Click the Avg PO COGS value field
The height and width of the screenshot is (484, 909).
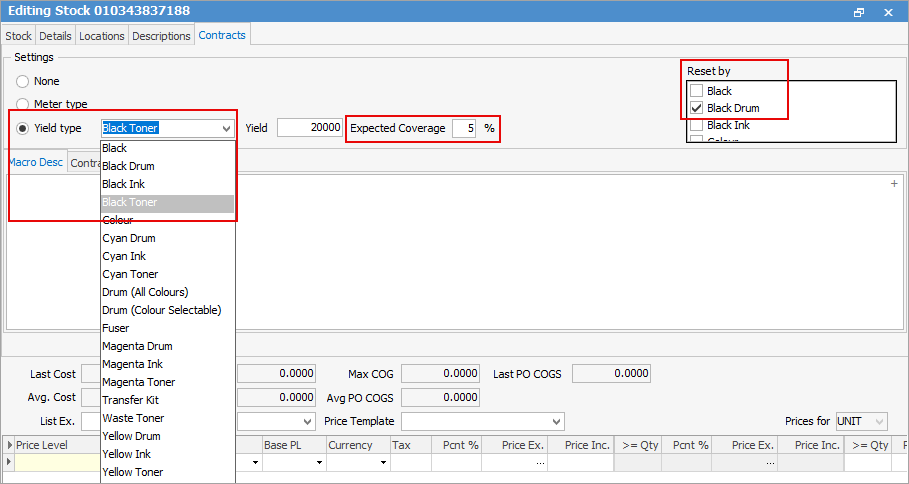[x=440, y=398]
